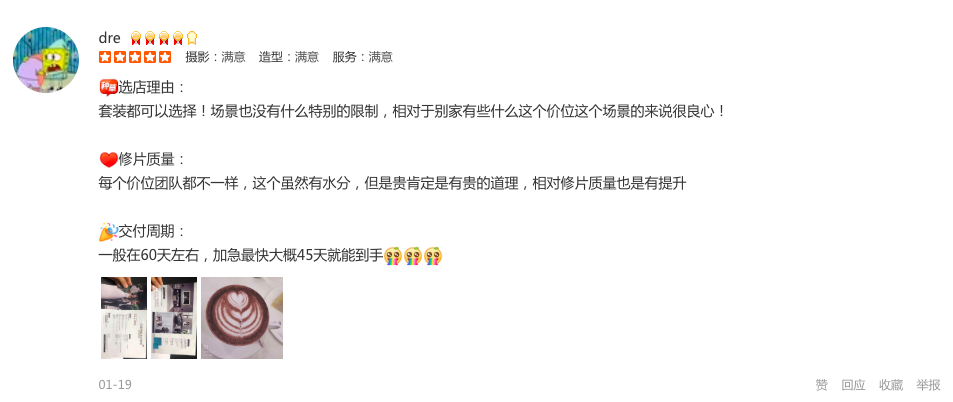The image size is (953, 402).
Task: Reply using the 回应 link
Action: click(x=853, y=385)
